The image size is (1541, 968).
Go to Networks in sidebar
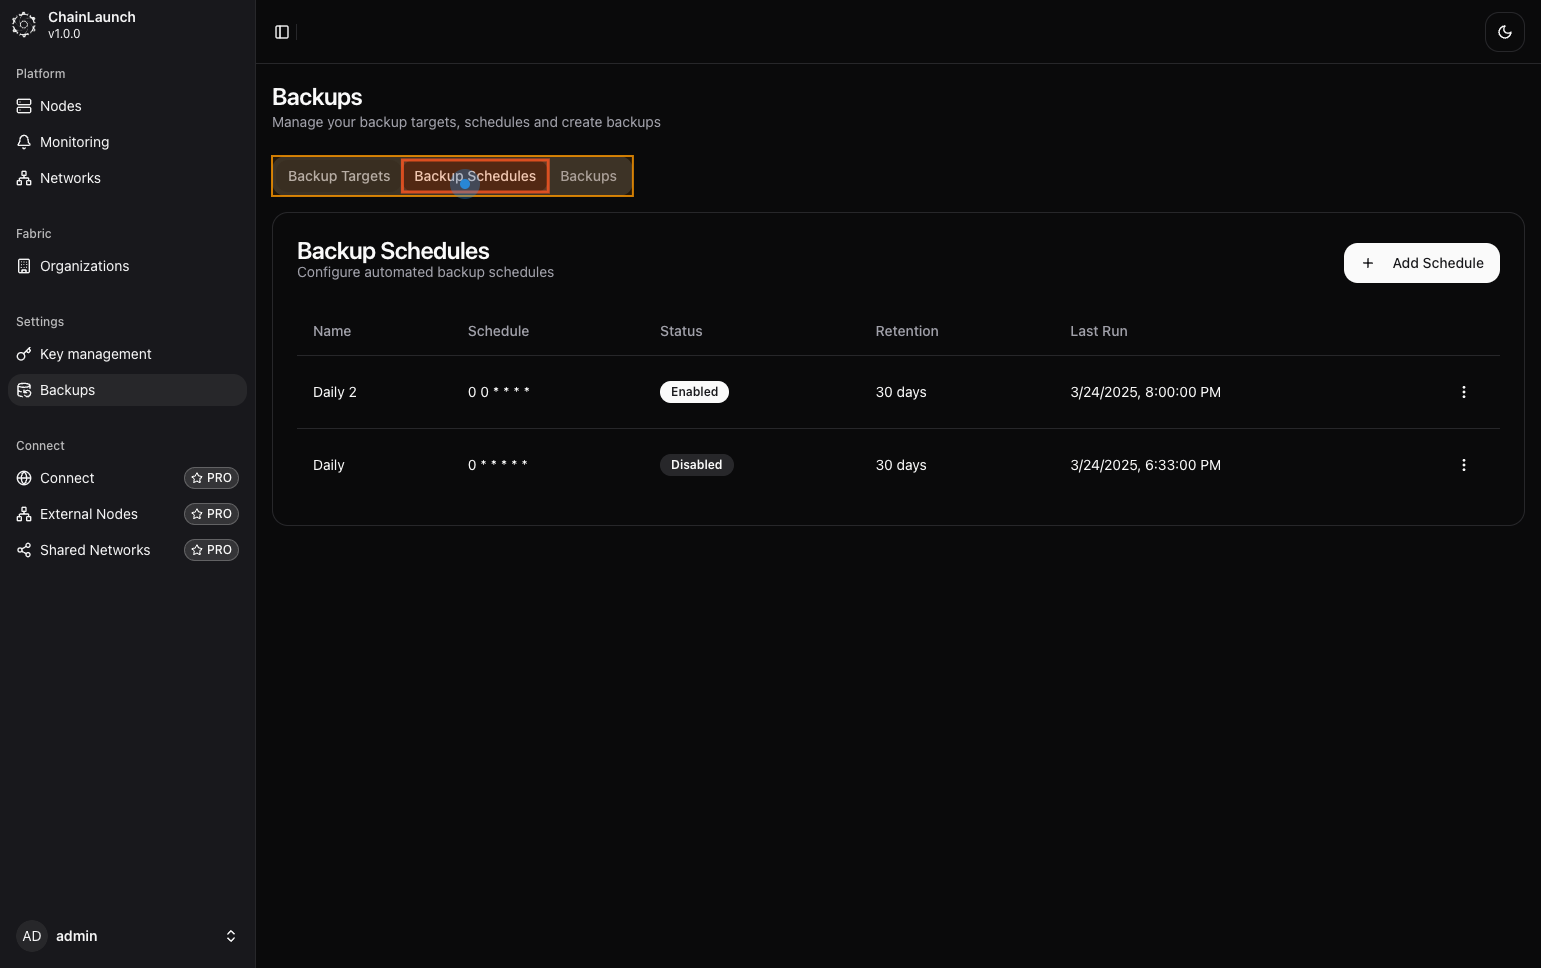coord(70,178)
